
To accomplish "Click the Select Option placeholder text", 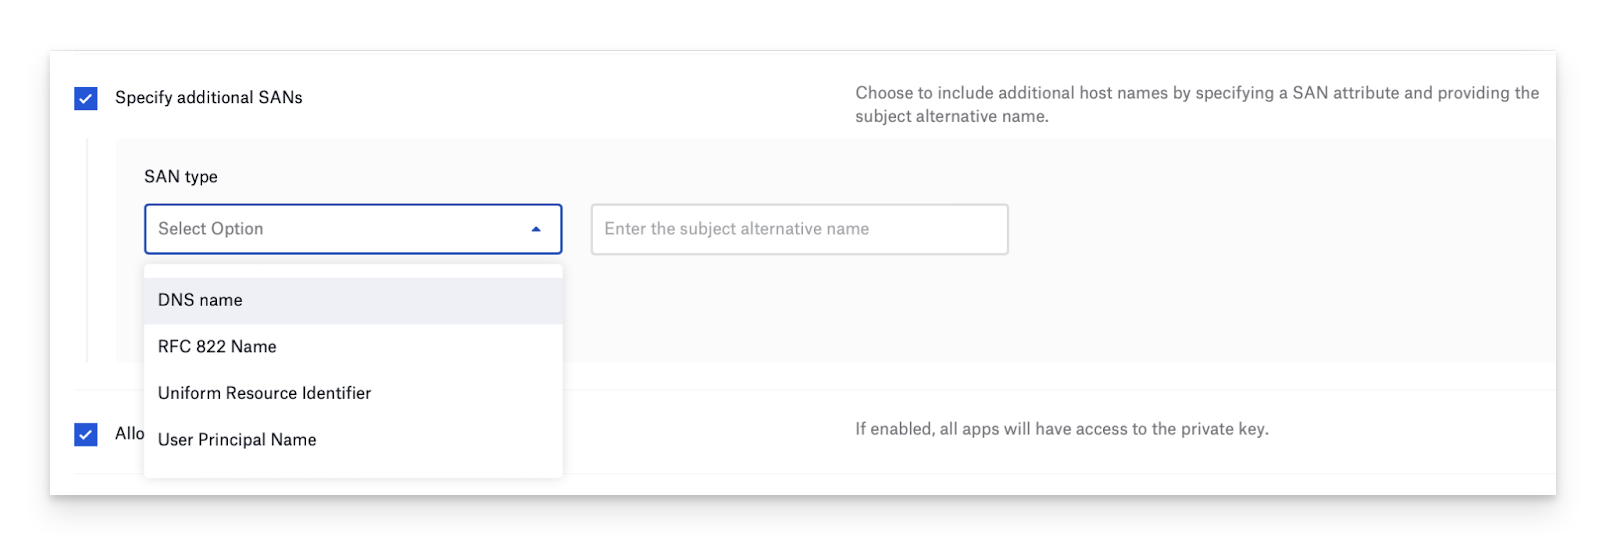I will point(211,229).
